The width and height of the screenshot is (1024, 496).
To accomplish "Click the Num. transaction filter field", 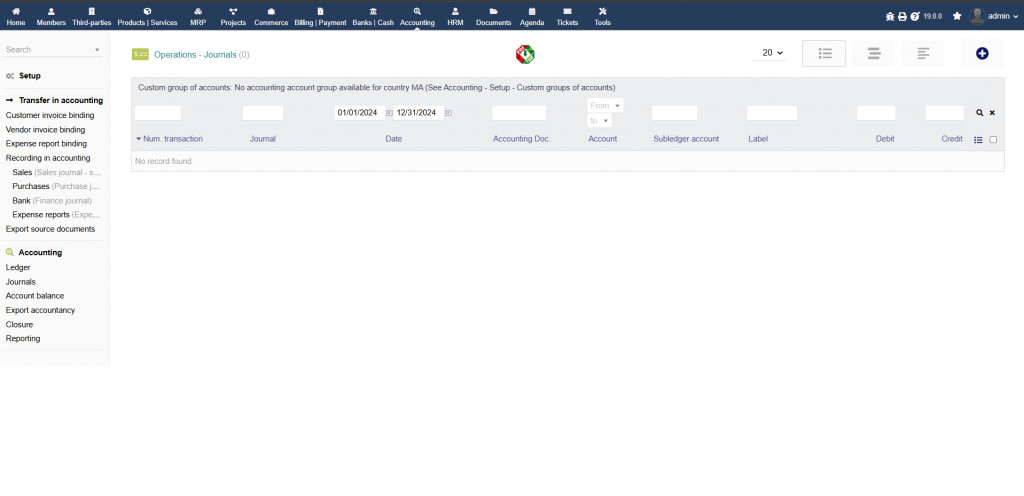I will (x=157, y=113).
